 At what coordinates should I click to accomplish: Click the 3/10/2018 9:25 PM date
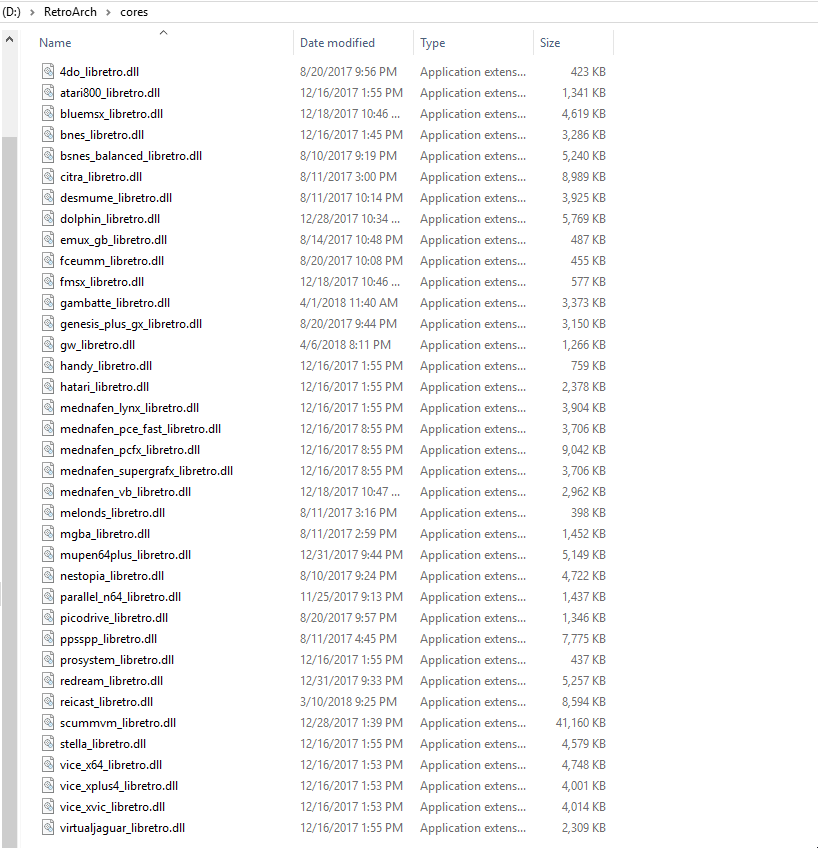coord(349,702)
